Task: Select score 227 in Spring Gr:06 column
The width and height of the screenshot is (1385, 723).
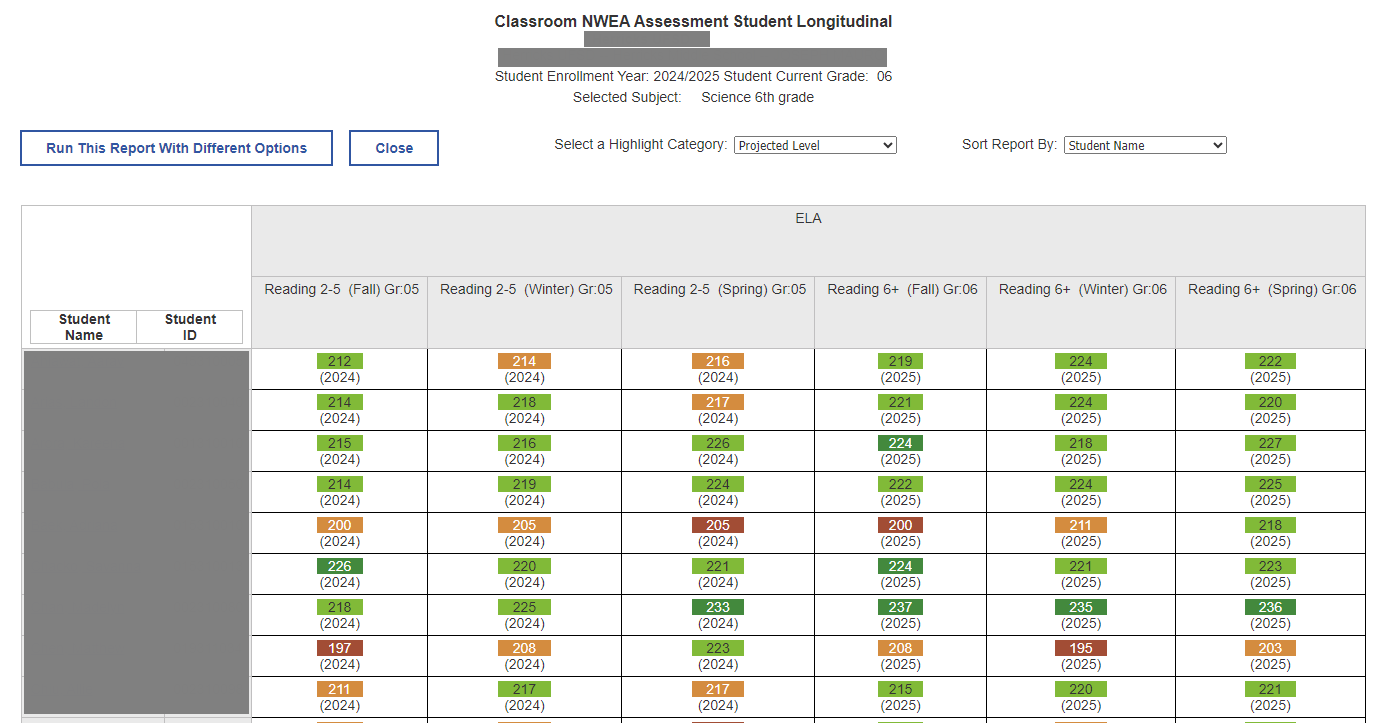Action: coord(1270,443)
